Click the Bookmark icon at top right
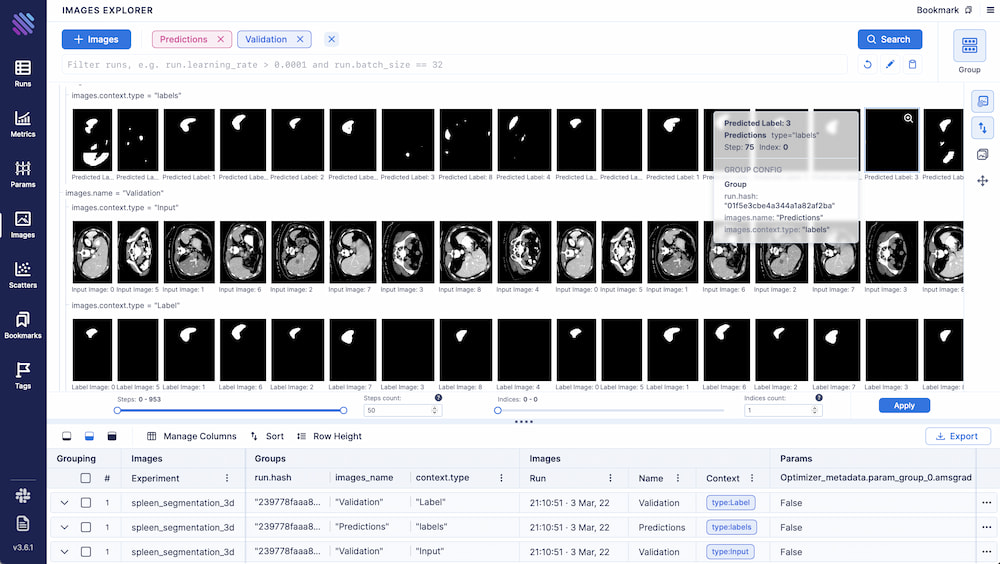Viewport: 1000px width, 564px height. click(968, 10)
